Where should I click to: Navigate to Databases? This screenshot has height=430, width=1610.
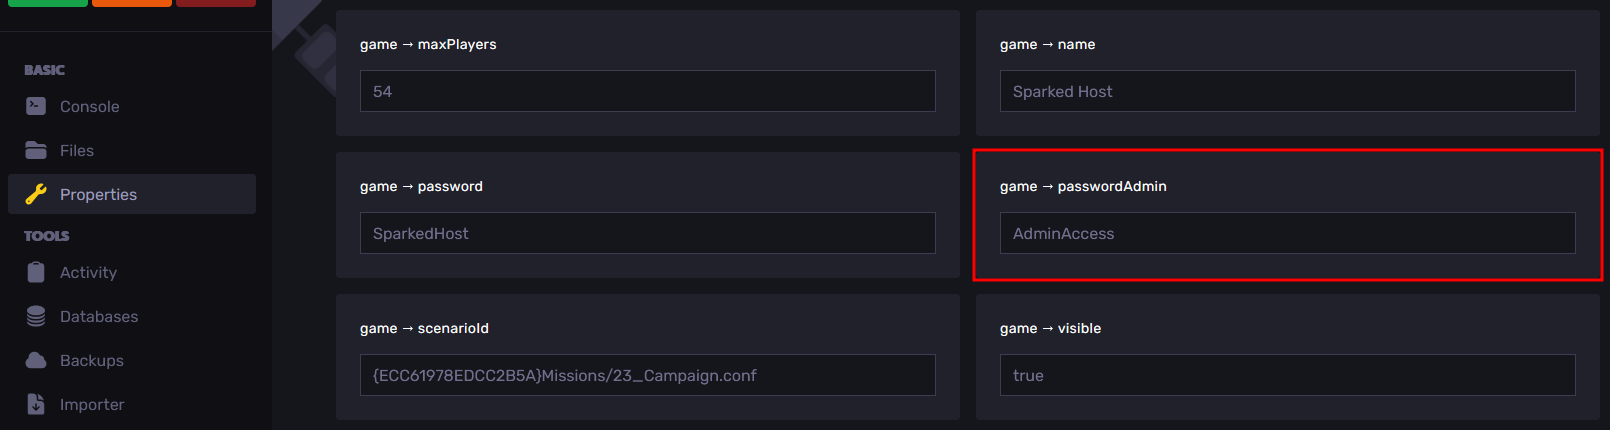[x=99, y=316]
